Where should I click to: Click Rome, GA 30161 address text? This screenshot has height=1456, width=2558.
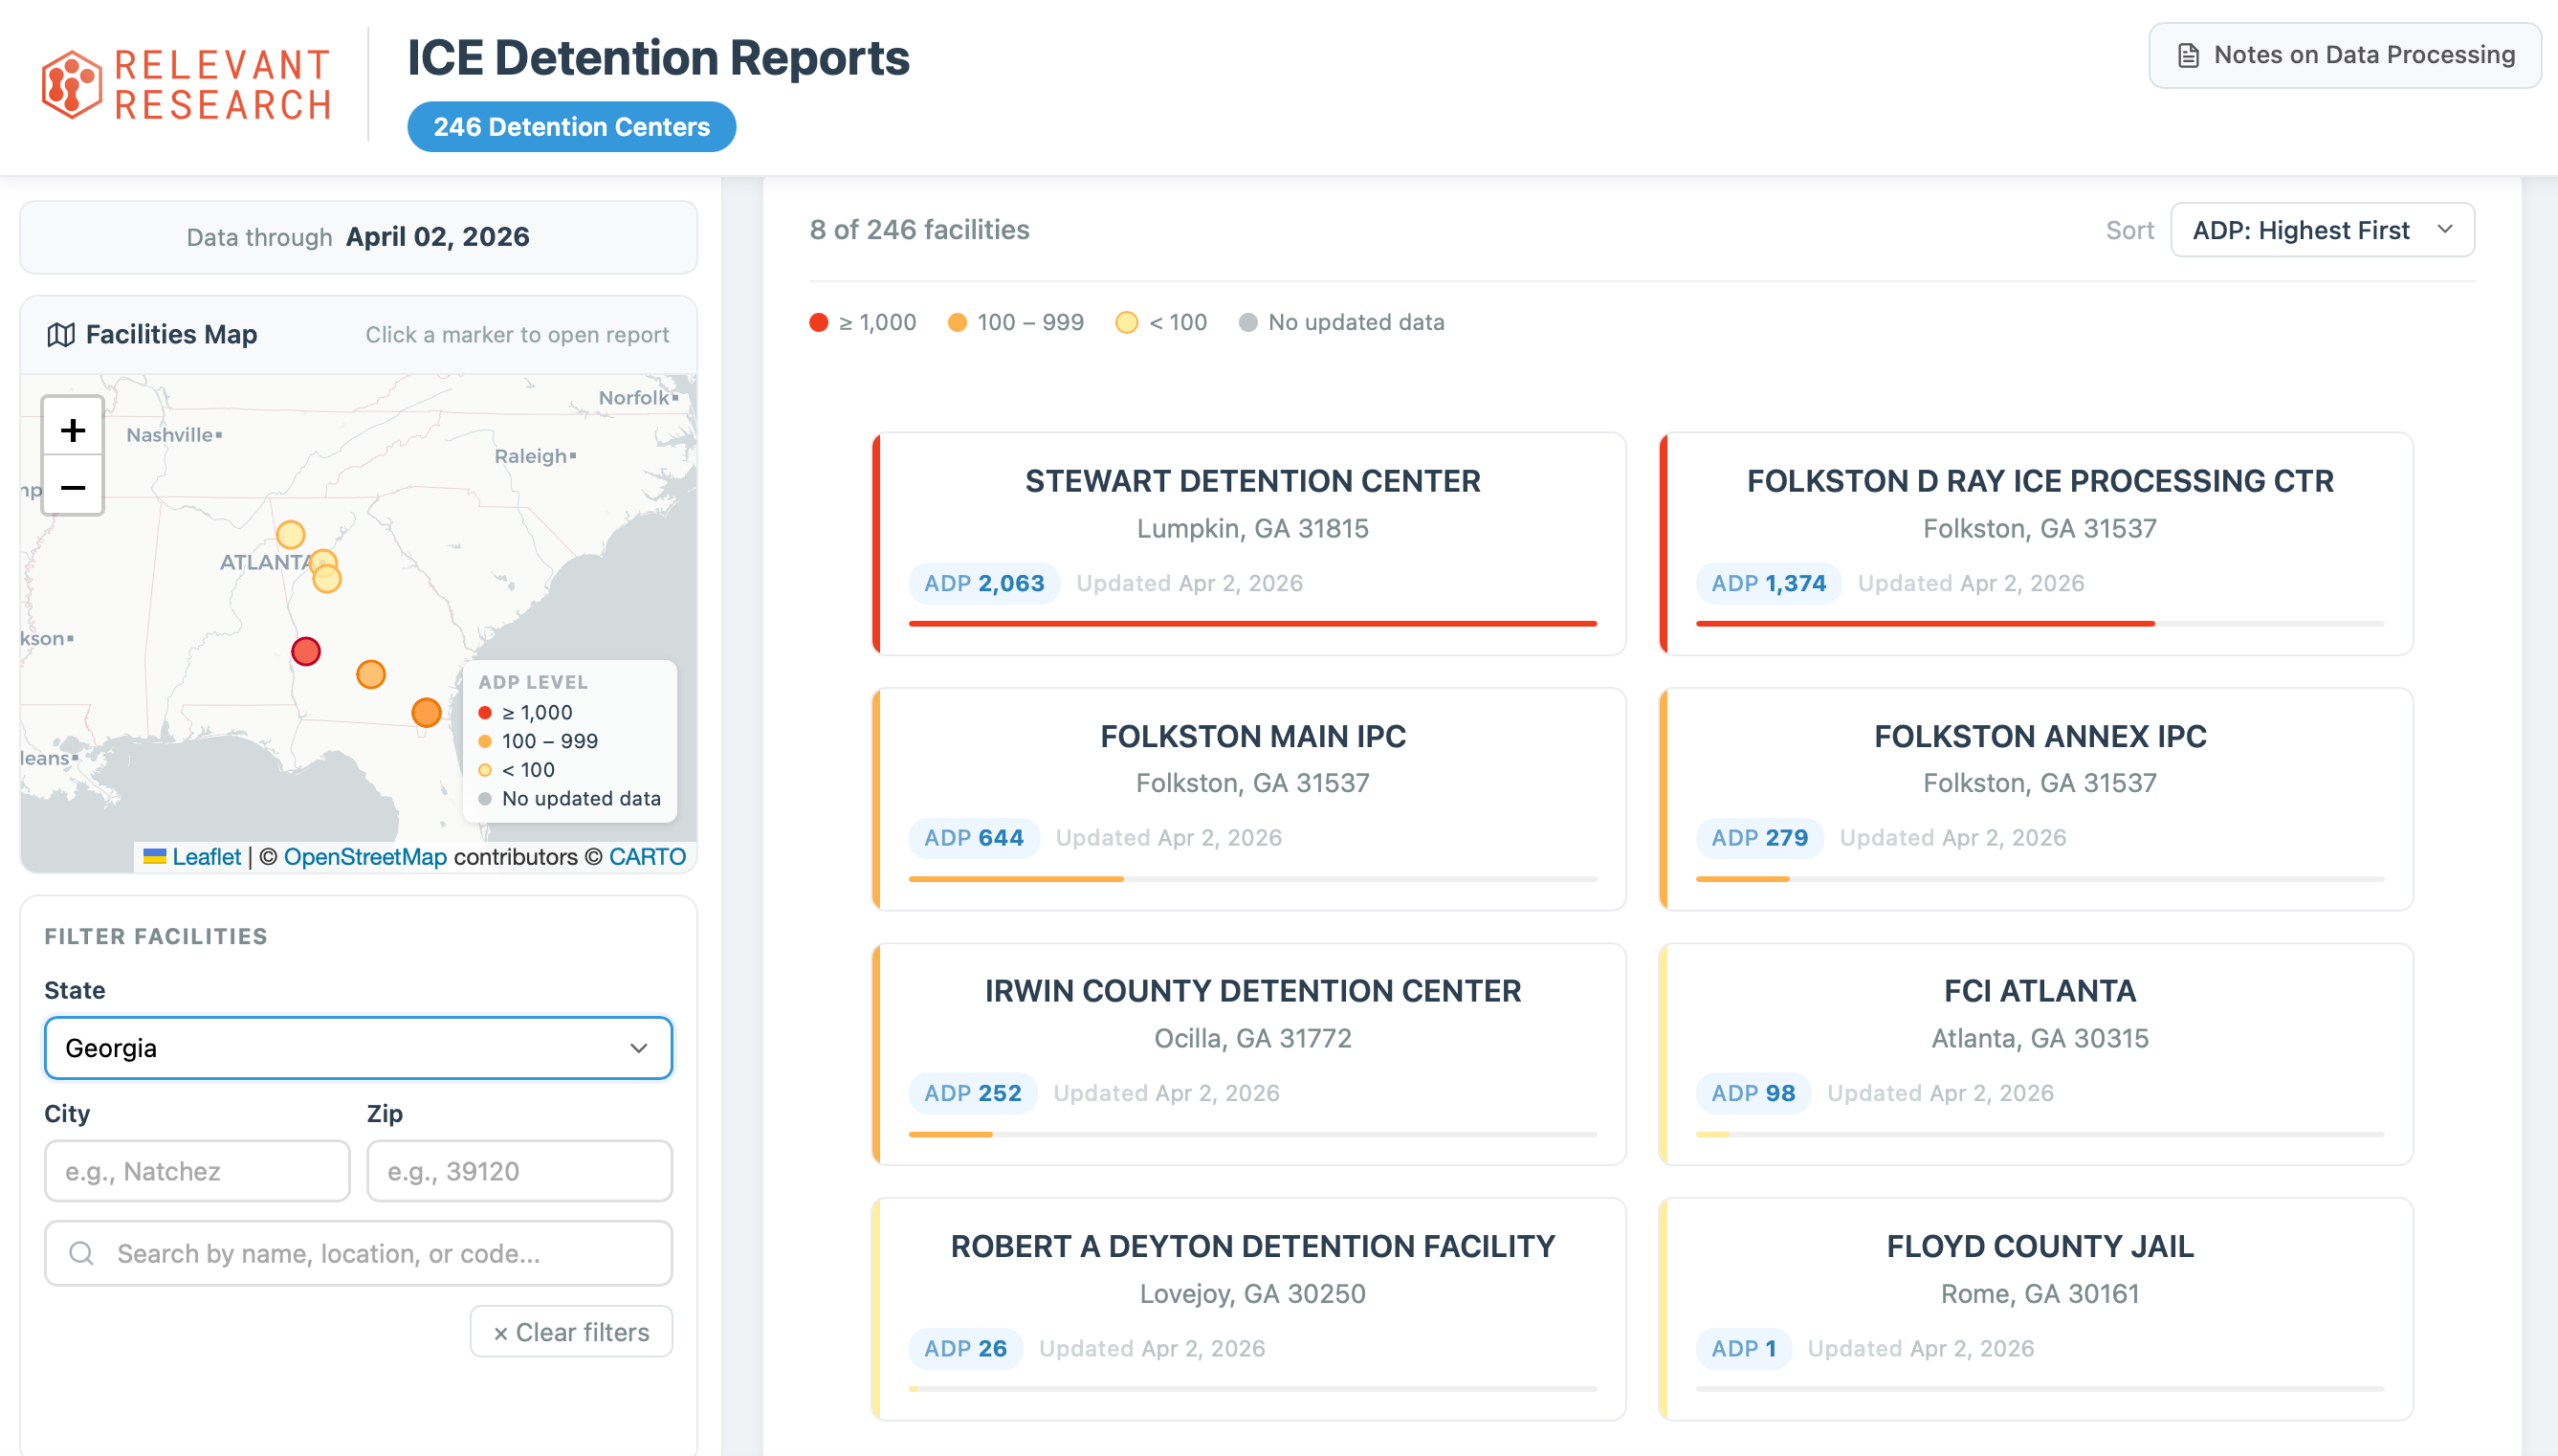pos(2040,1293)
